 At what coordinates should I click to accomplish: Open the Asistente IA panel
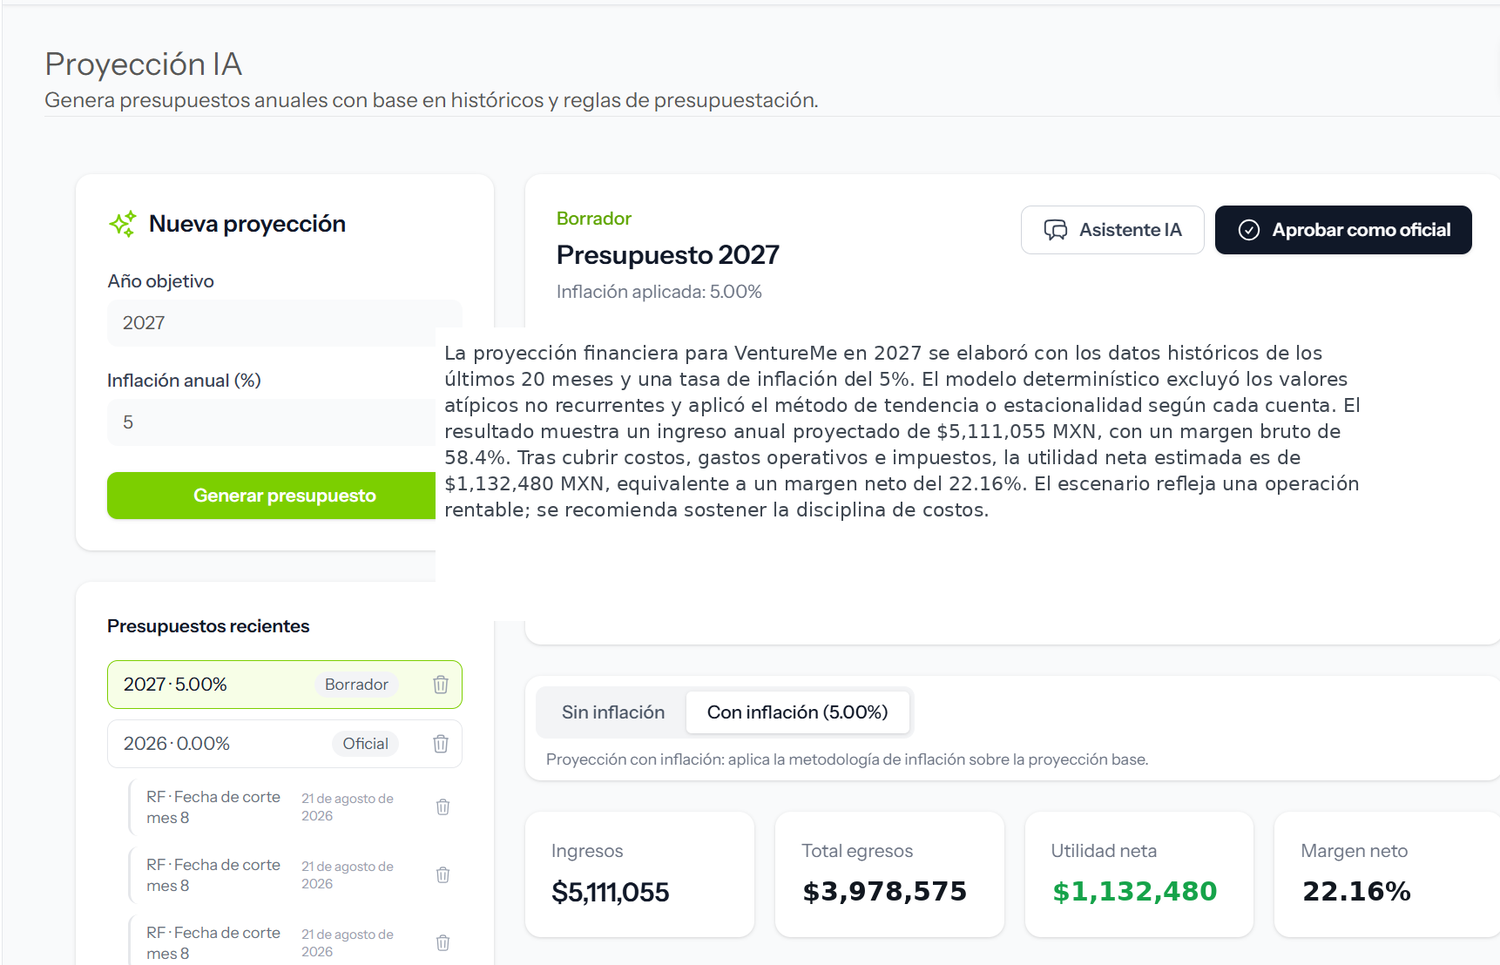click(1112, 230)
